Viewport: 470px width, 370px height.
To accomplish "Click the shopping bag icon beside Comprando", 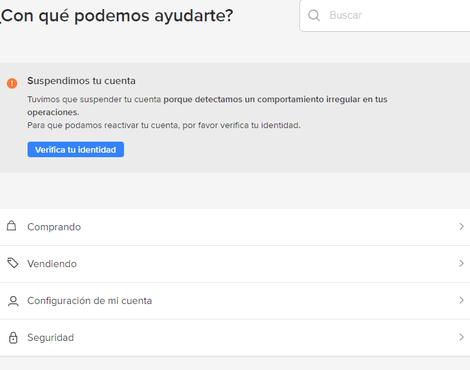I will coord(12,226).
